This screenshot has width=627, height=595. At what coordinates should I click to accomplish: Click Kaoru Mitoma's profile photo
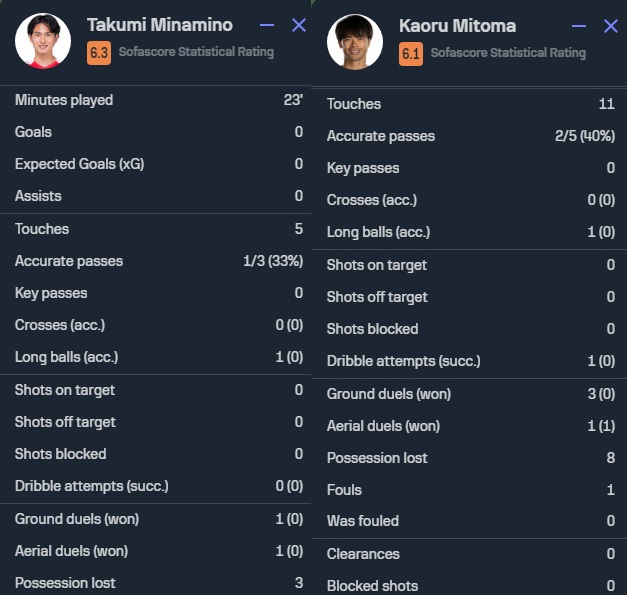click(x=355, y=41)
